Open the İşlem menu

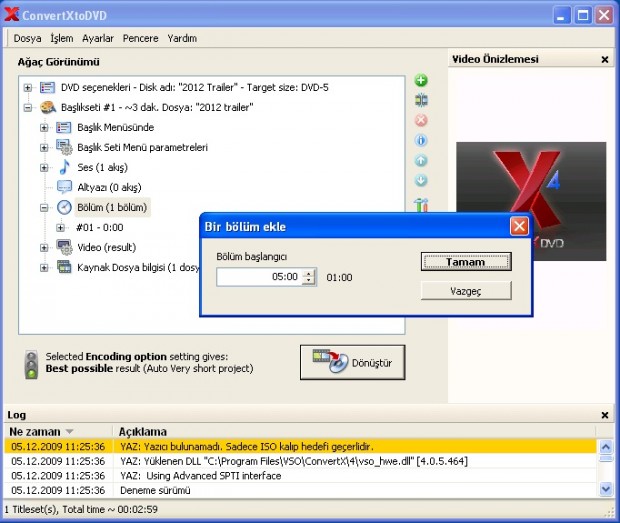click(x=62, y=38)
